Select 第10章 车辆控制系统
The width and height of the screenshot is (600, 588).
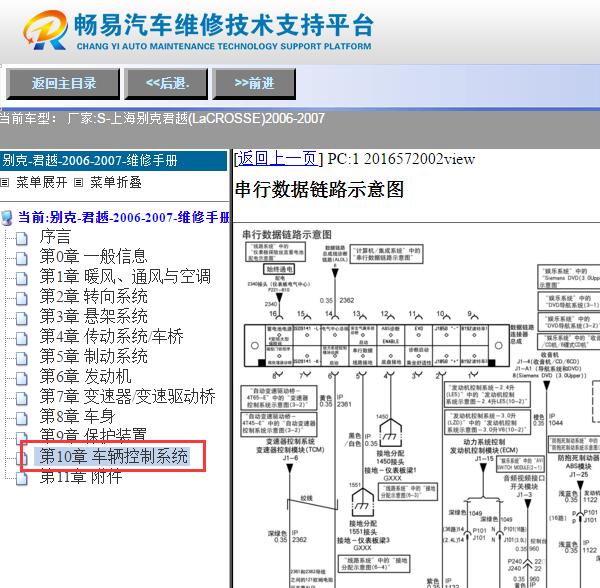pyautogui.click(x=114, y=456)
